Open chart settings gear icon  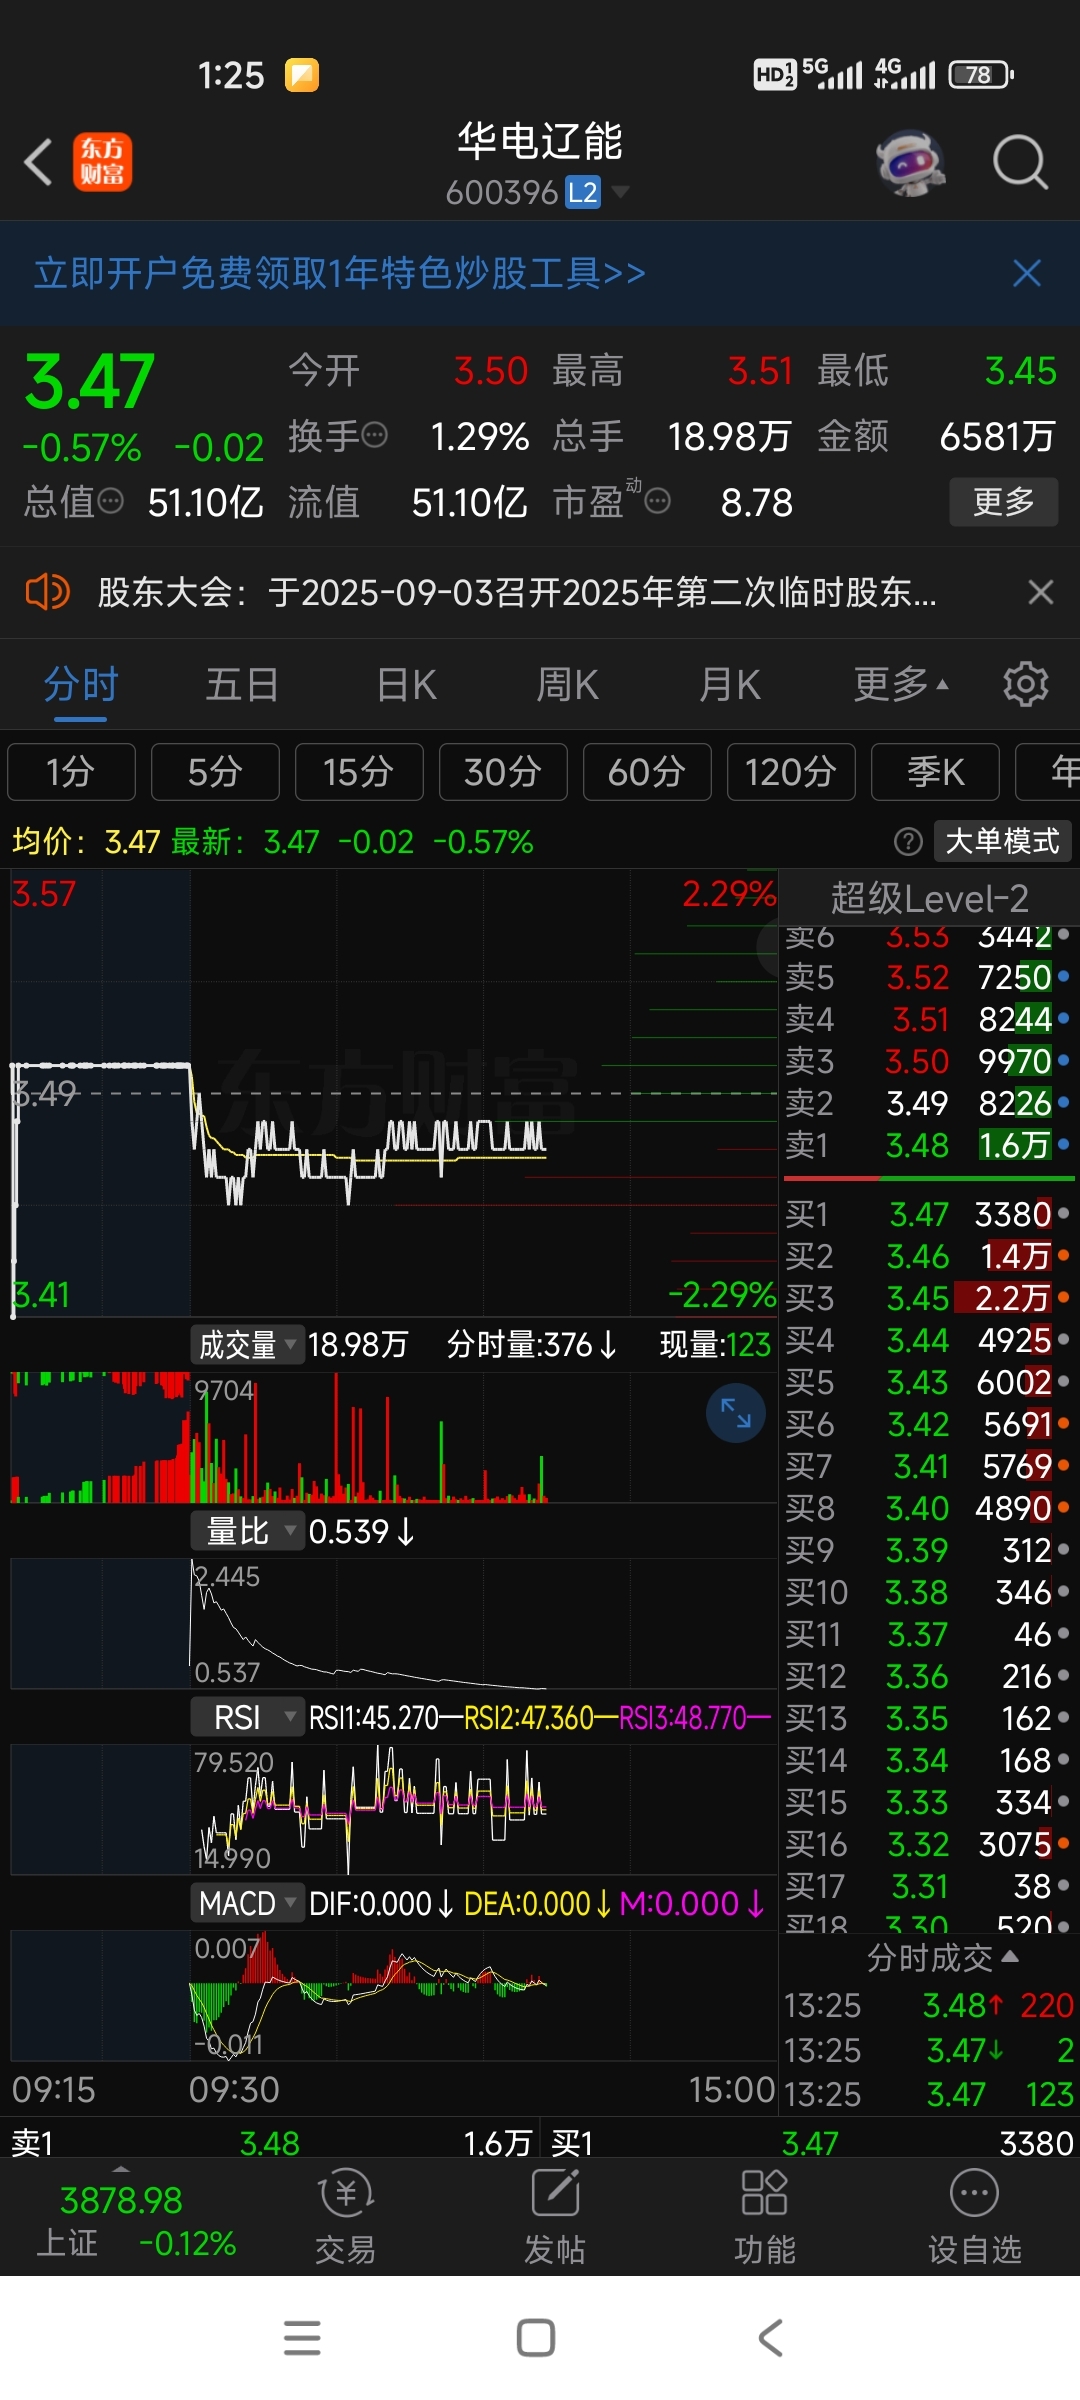pyautogui.click(x=1026, y=685)
